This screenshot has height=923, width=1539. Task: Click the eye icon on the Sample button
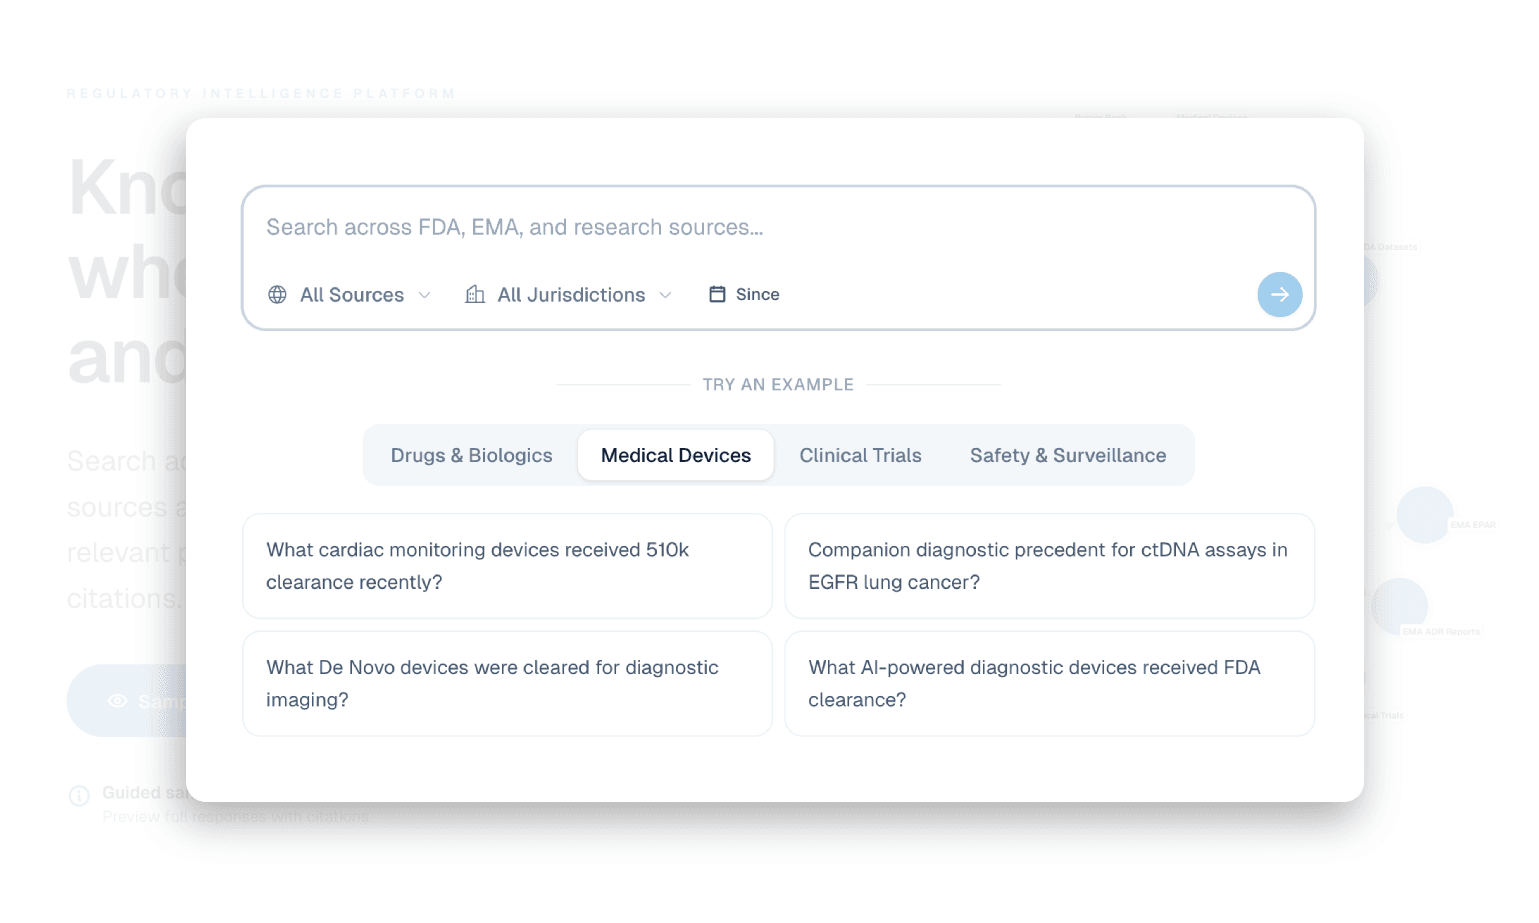point(116,701)
